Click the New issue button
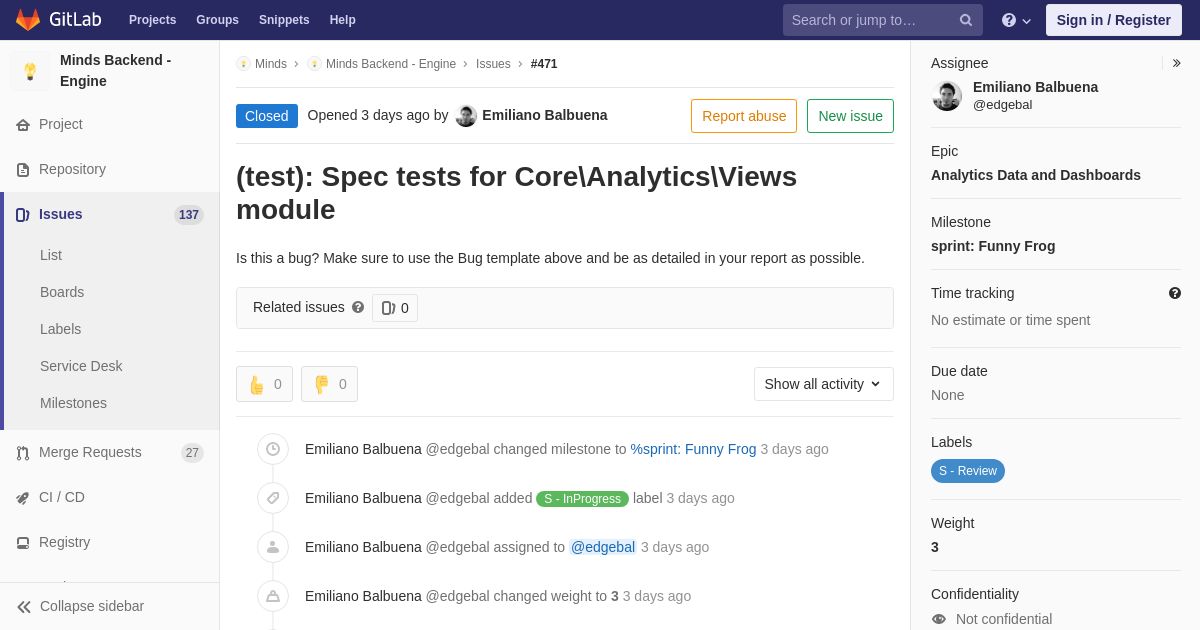The height and width of the screenshot is (630, 1200). [x=850, y=116]
